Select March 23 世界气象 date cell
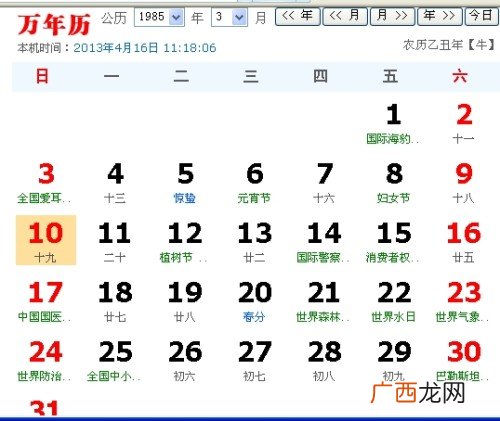 coord(464,300)
